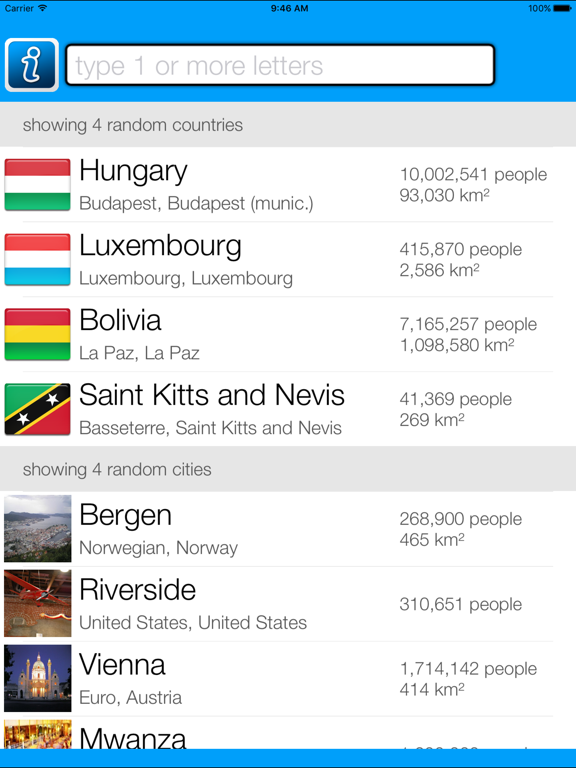Image resolution: width=576 pixels, height=768 pixels.
Task: Open the Mwanza photo thumbnail
Action: [x=38, y=734]
